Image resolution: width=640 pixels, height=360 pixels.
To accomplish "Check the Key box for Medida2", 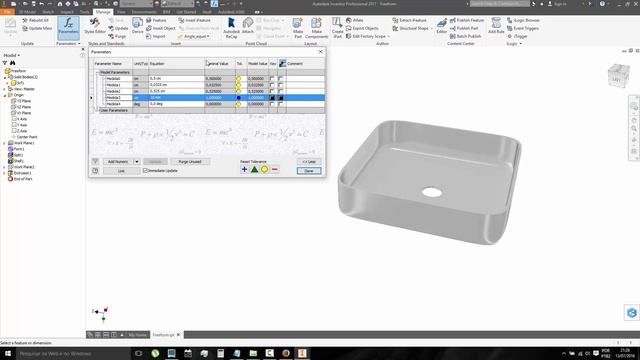I will [272, 91].
